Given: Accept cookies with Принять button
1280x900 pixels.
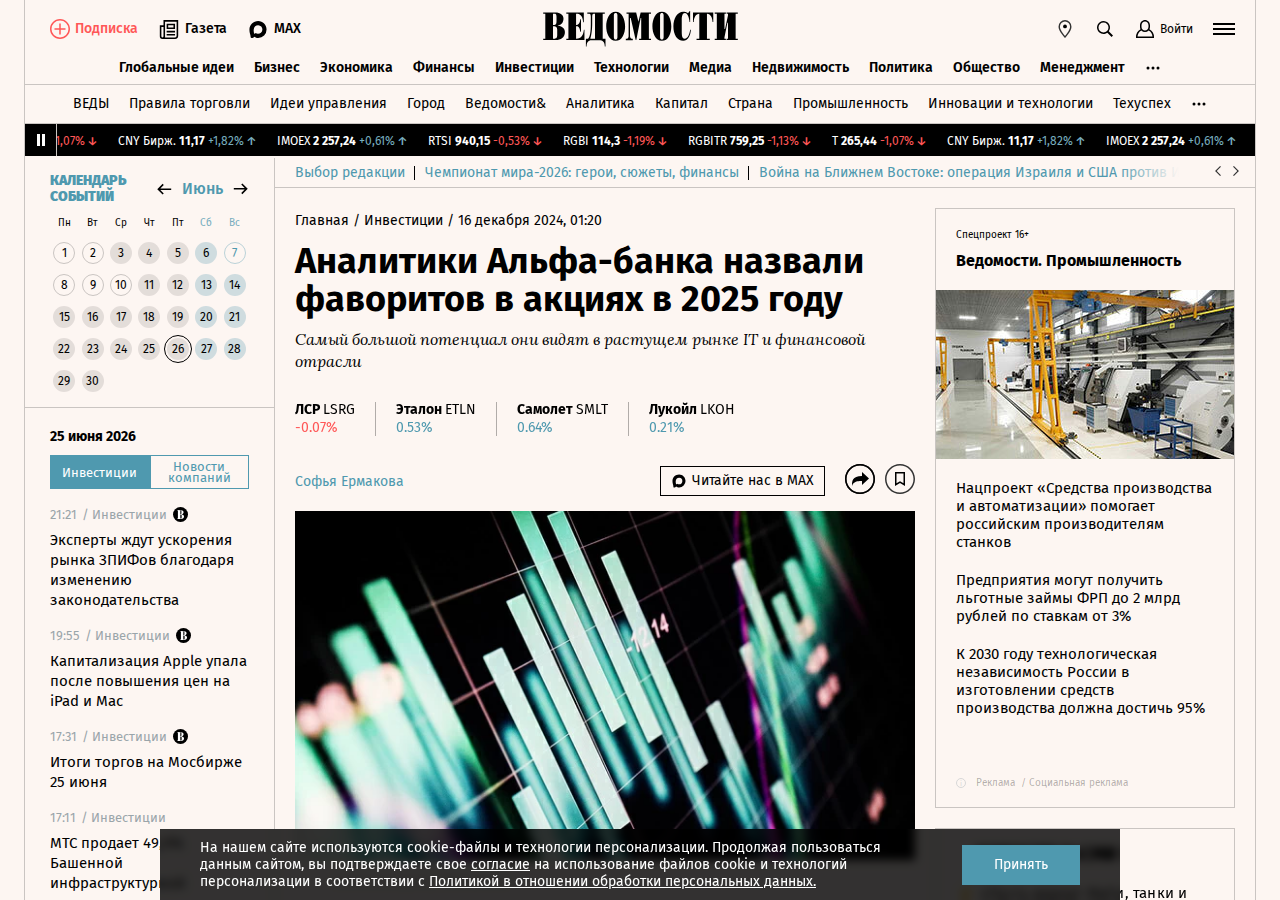Looking at the screenshot, I should (1021, 865).
